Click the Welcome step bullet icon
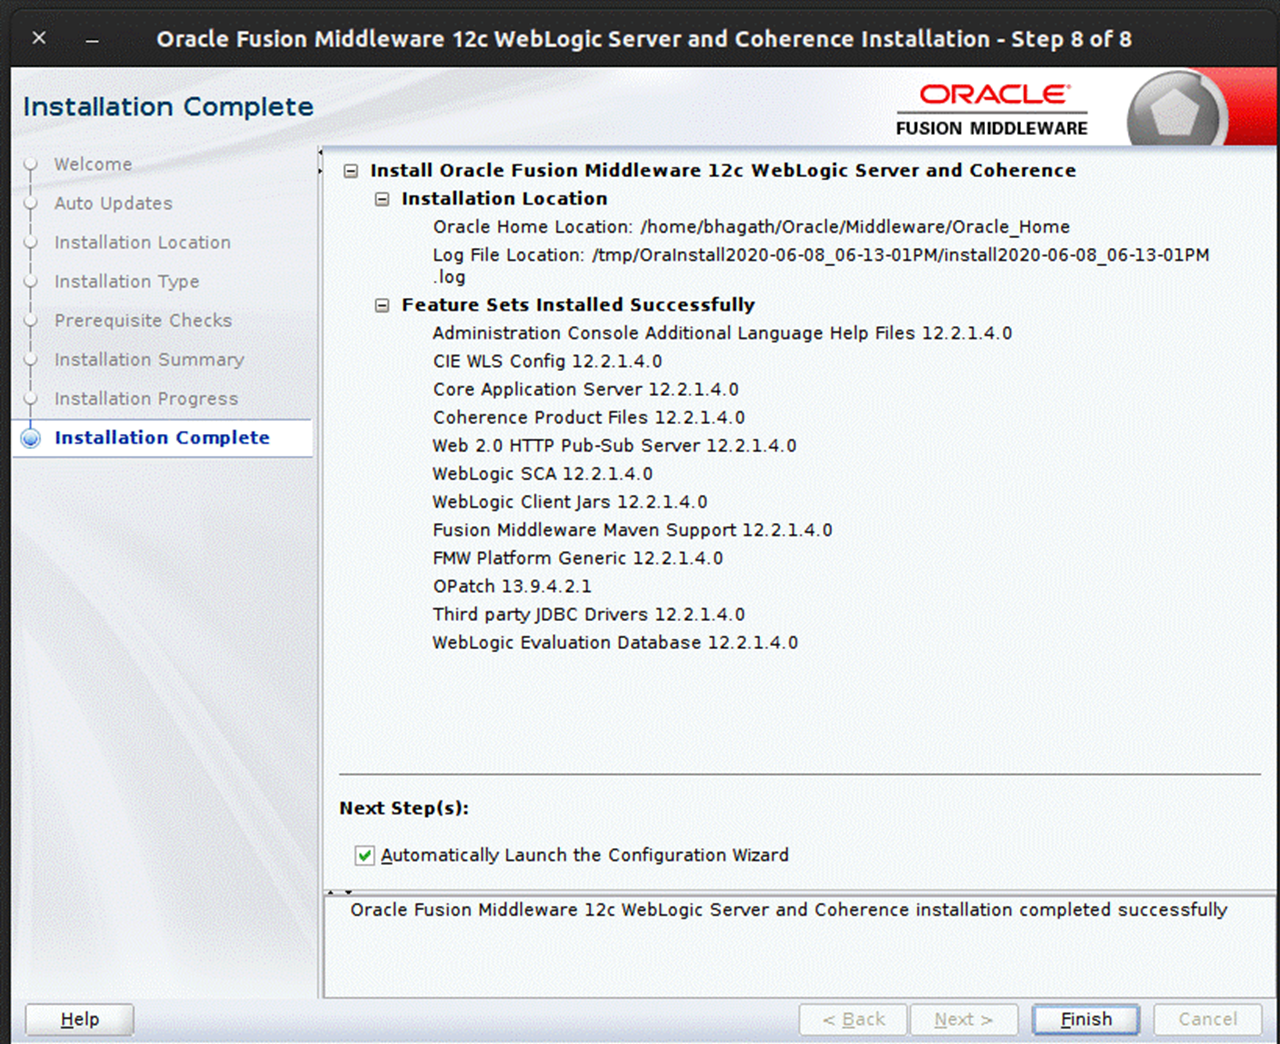This screenshot has height=1044, width=1280. [31, 164]
